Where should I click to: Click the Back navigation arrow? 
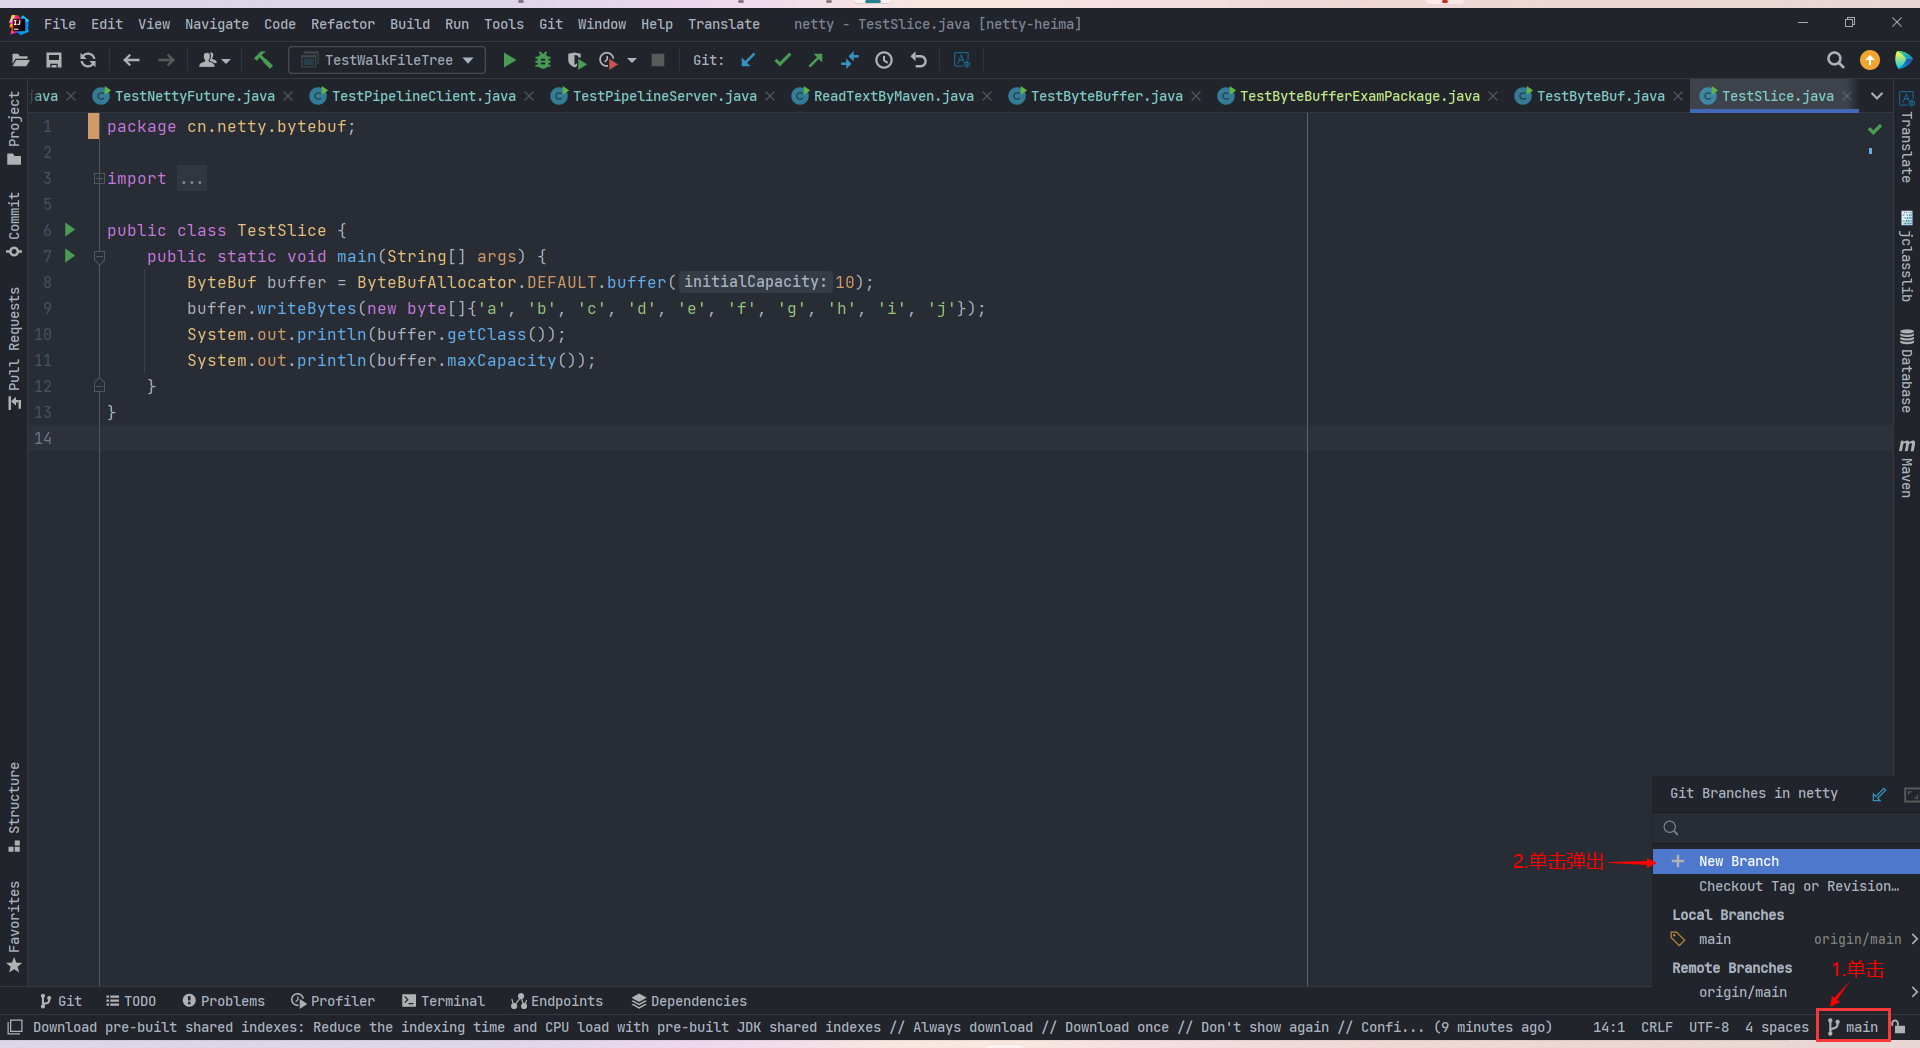tap(131, 60)
